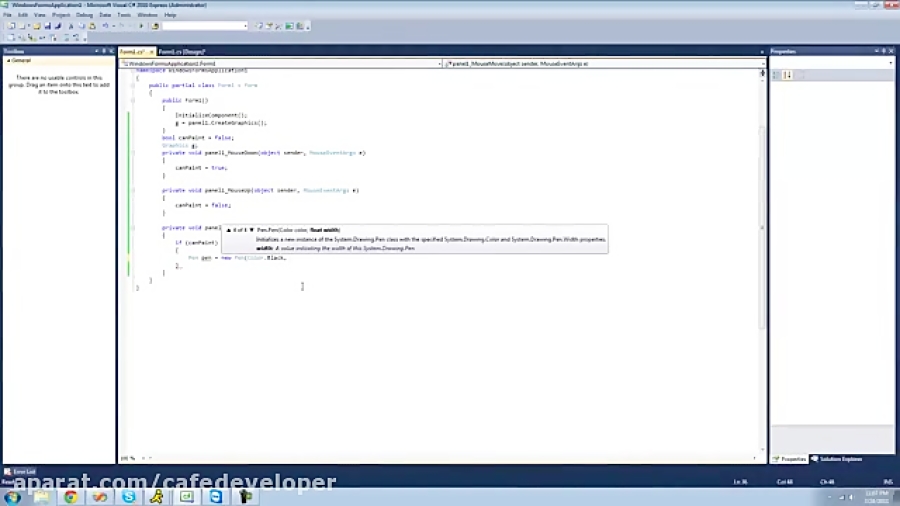This screenshot has height=506, width=900.
Task: Open the Window menu
Action: 147,15
